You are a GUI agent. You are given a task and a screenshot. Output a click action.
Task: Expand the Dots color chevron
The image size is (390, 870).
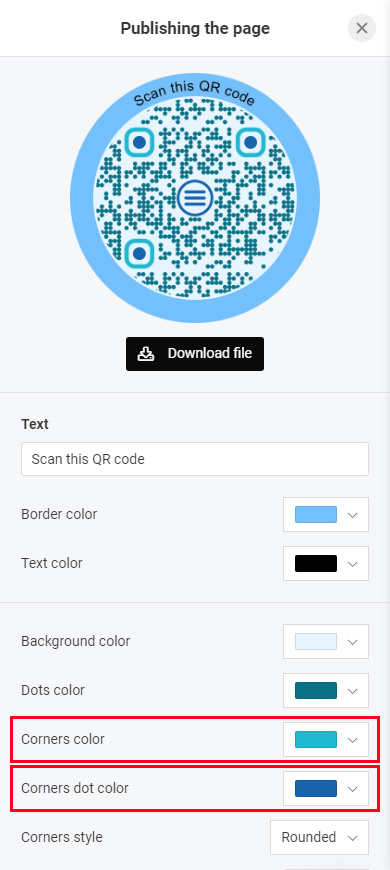[x=352, y=690]
